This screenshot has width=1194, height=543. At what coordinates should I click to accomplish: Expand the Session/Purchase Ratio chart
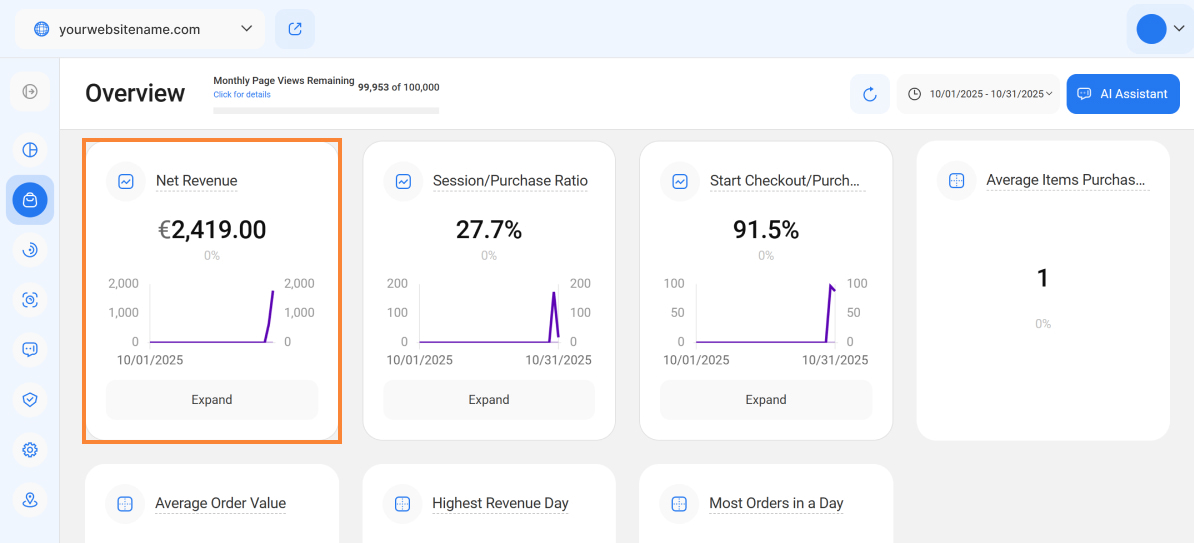[489, 400]
